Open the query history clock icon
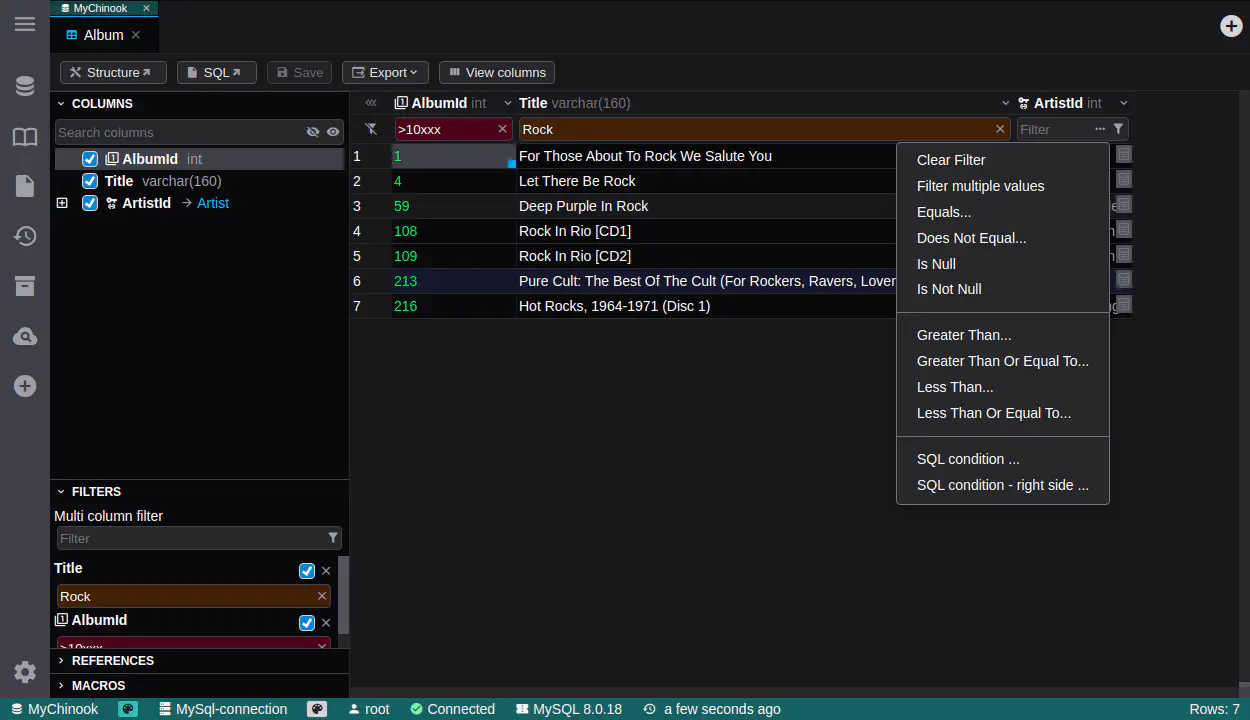This screenshot has height=720, width=1250. click(x=25, y=236)
